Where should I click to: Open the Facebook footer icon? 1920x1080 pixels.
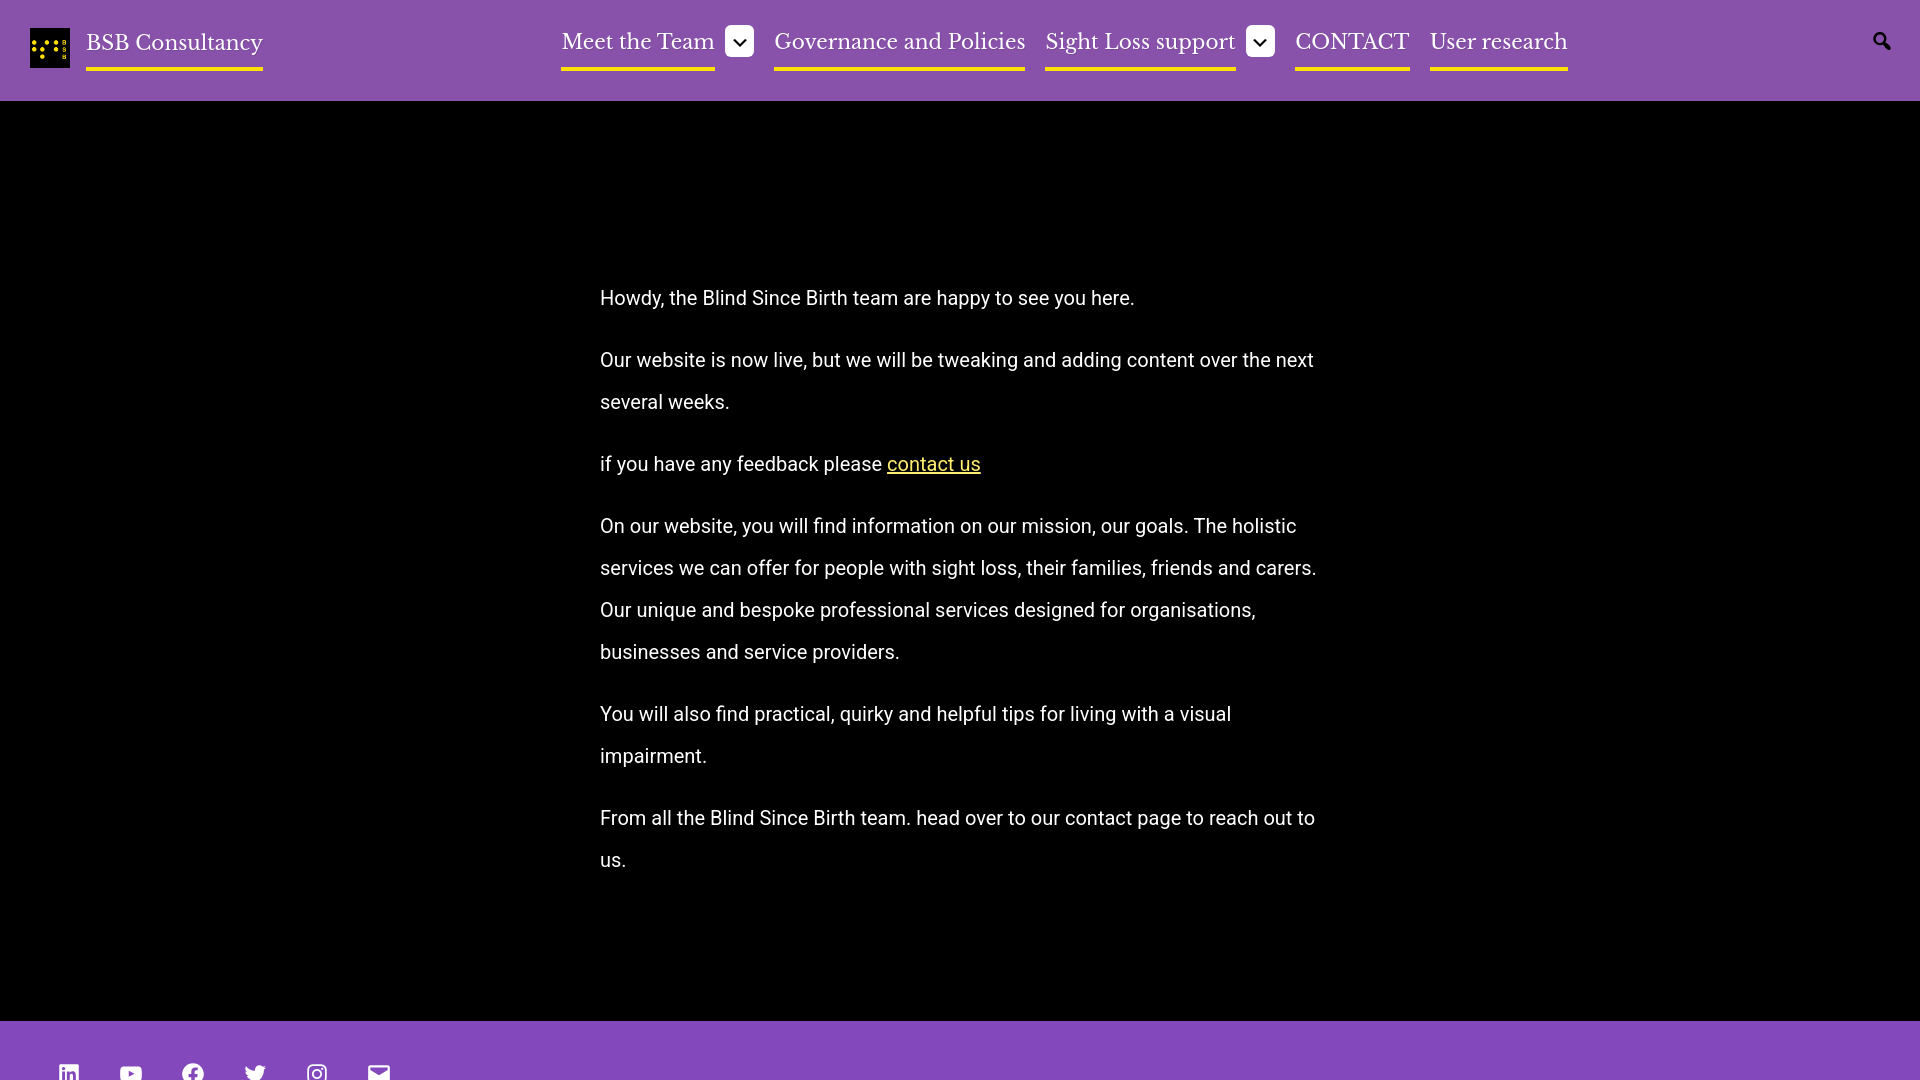(193, 1072)
